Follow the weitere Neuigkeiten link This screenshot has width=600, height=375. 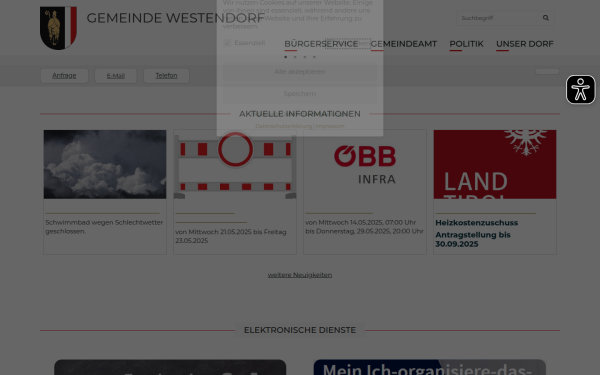pyautogui.click(x=300, y=275)
